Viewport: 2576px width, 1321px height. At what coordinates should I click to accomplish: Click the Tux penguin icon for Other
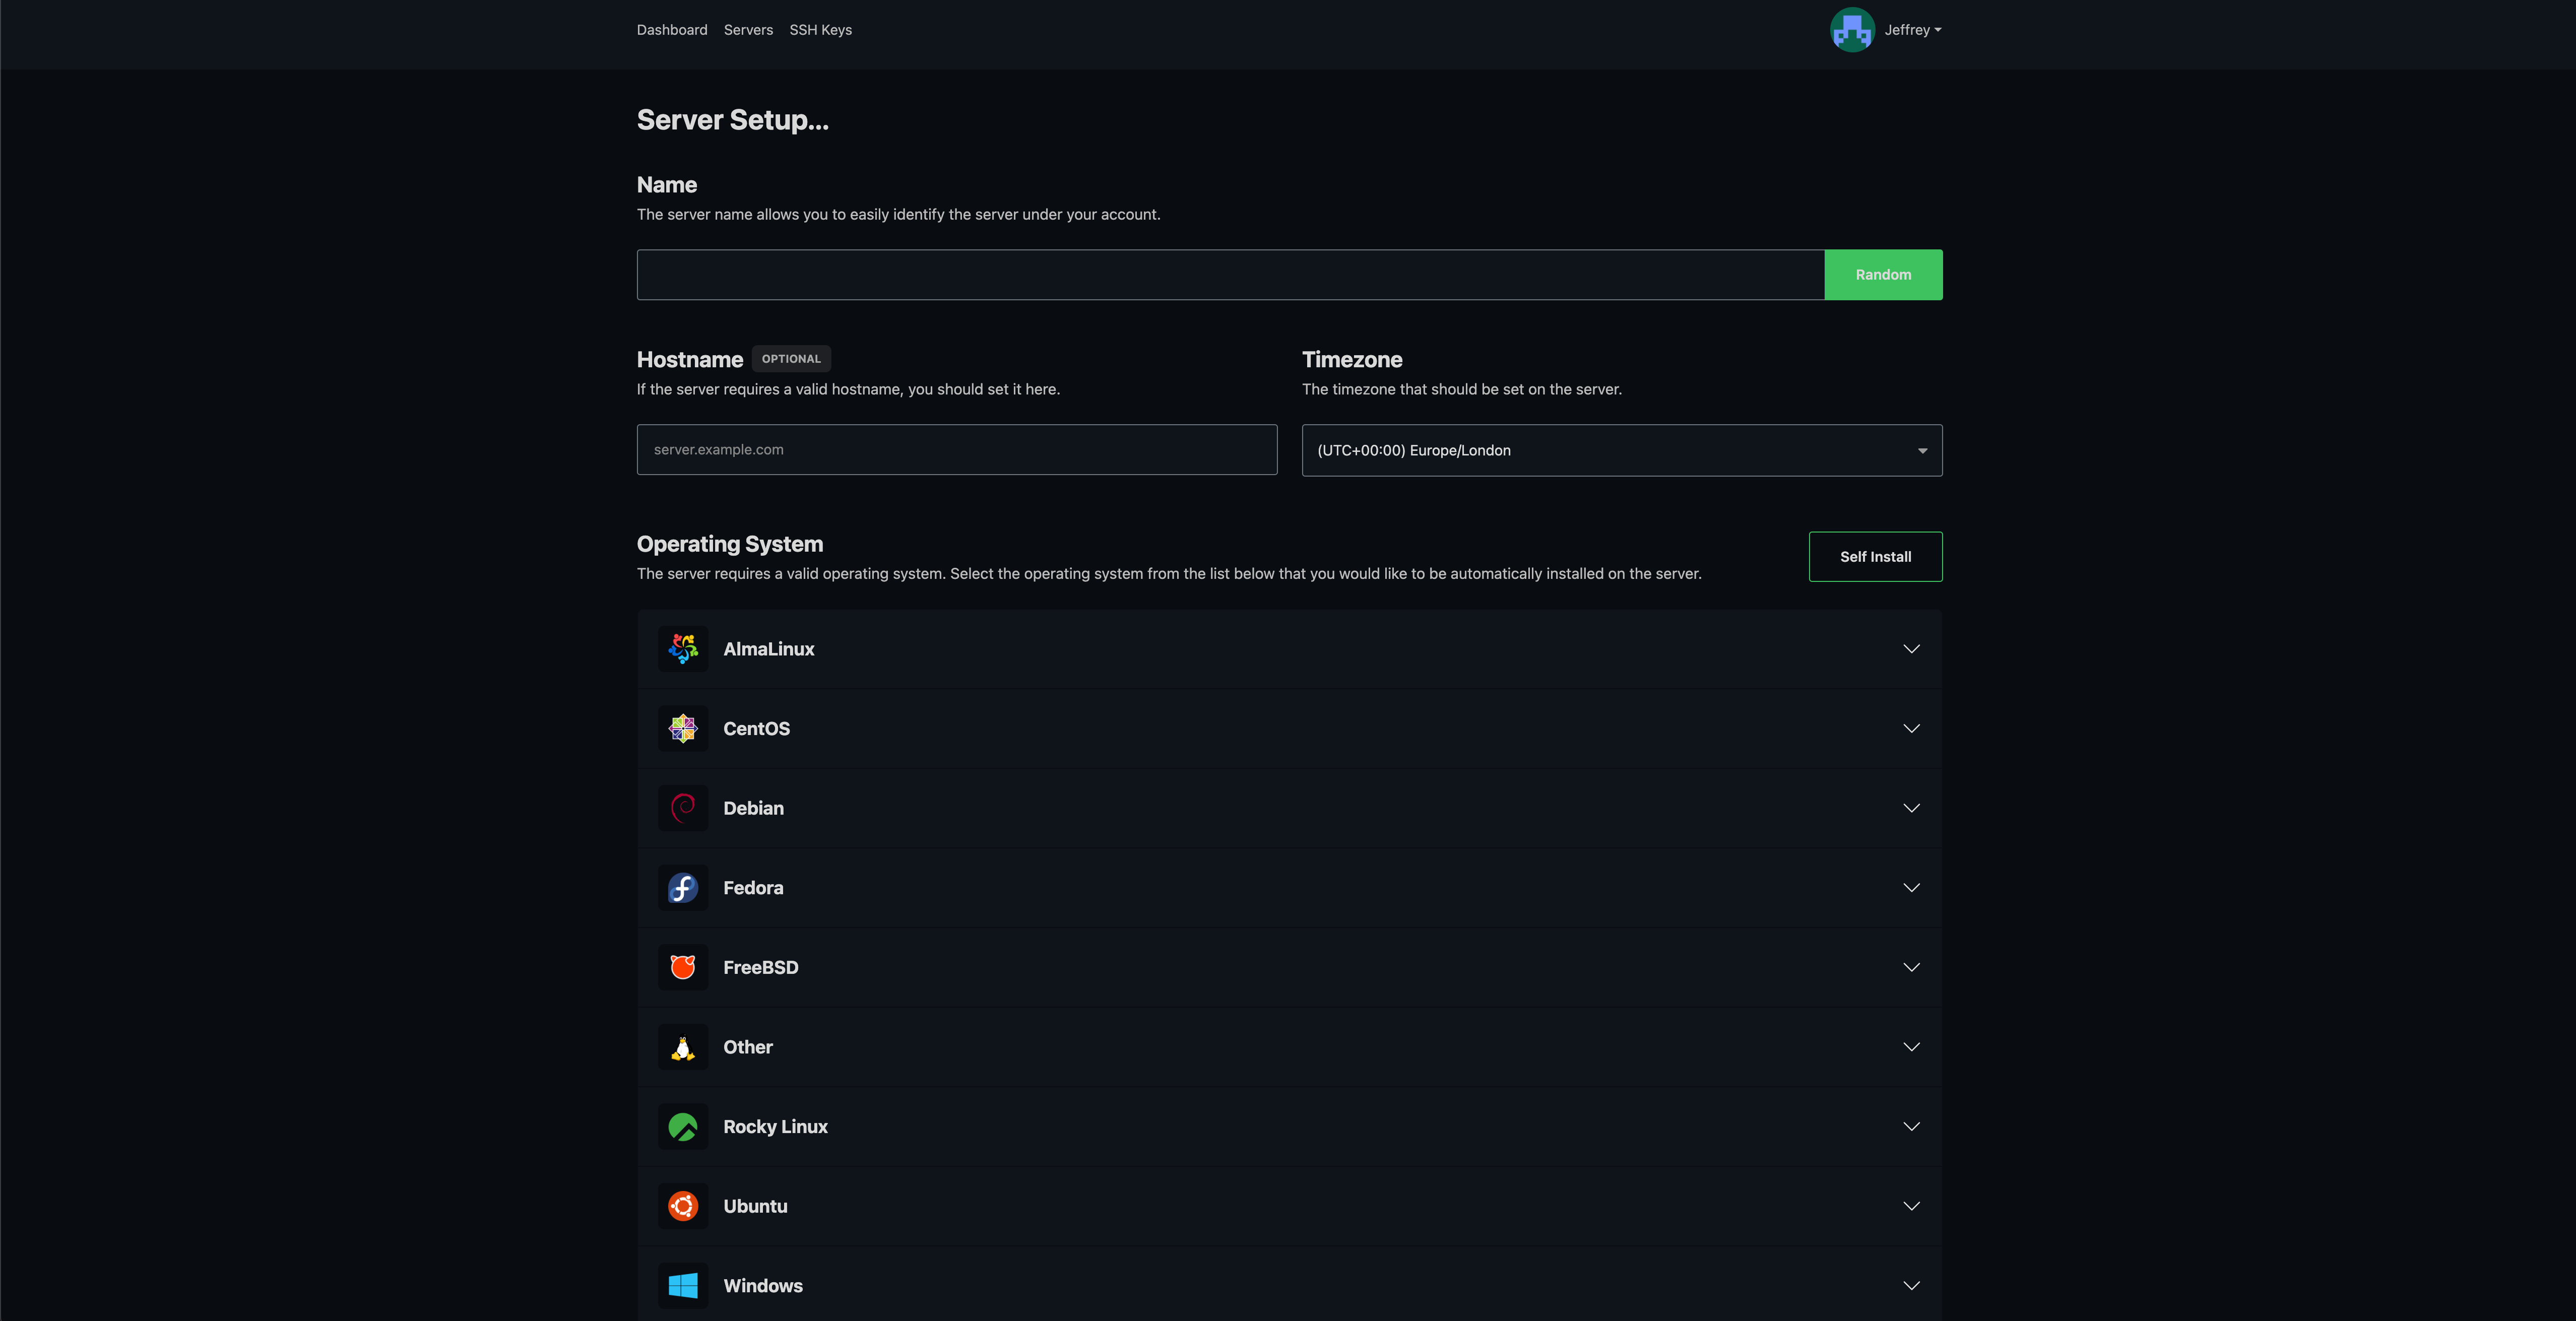coord(683,1047)
